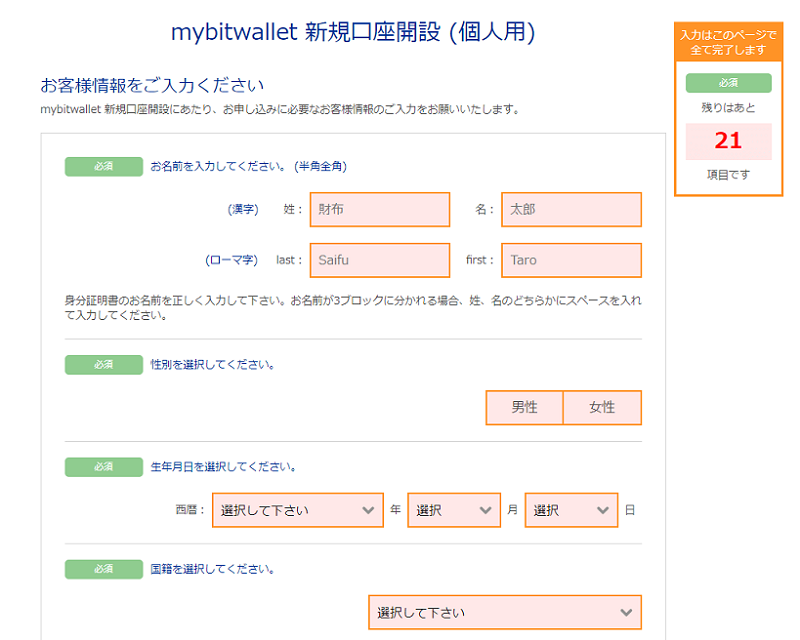This screenshot has width=800, height=640.
Task: Click the 必須 badge next to name prompt
Action: 104,166
